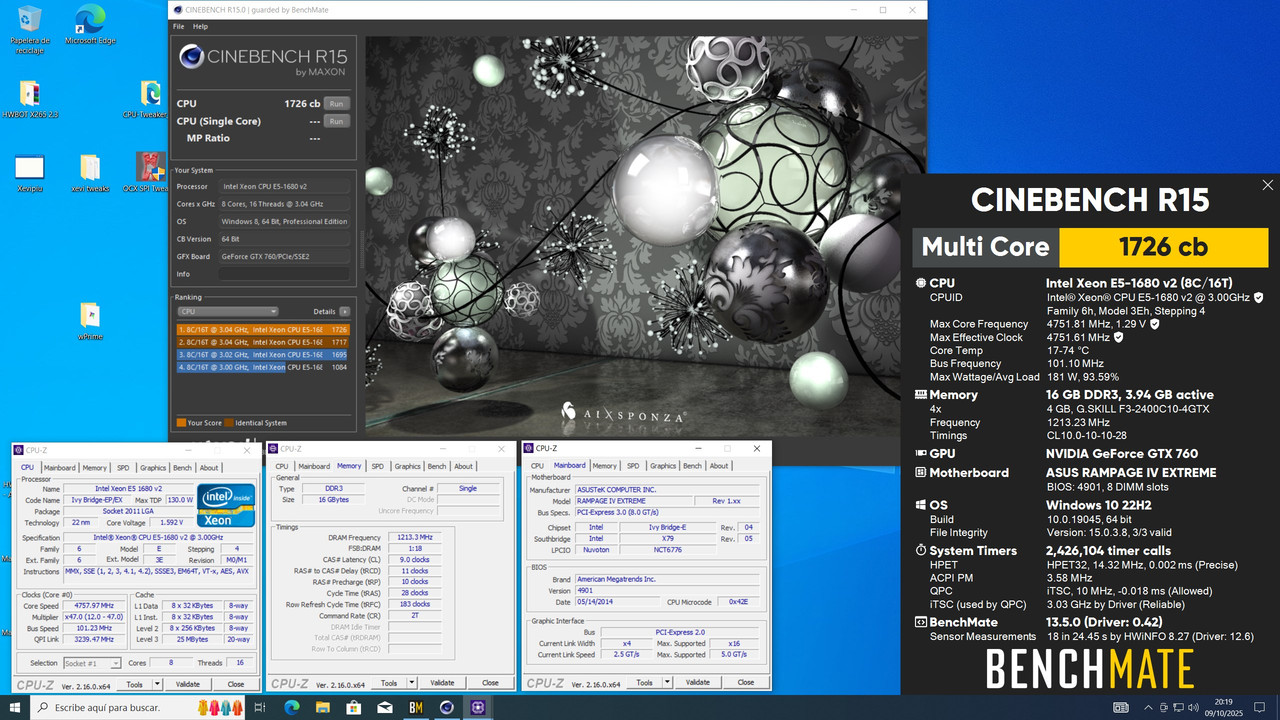Expand the ranking Details arrow button
This screenshot has height=720, width=1280.
(x=345, y=311)
